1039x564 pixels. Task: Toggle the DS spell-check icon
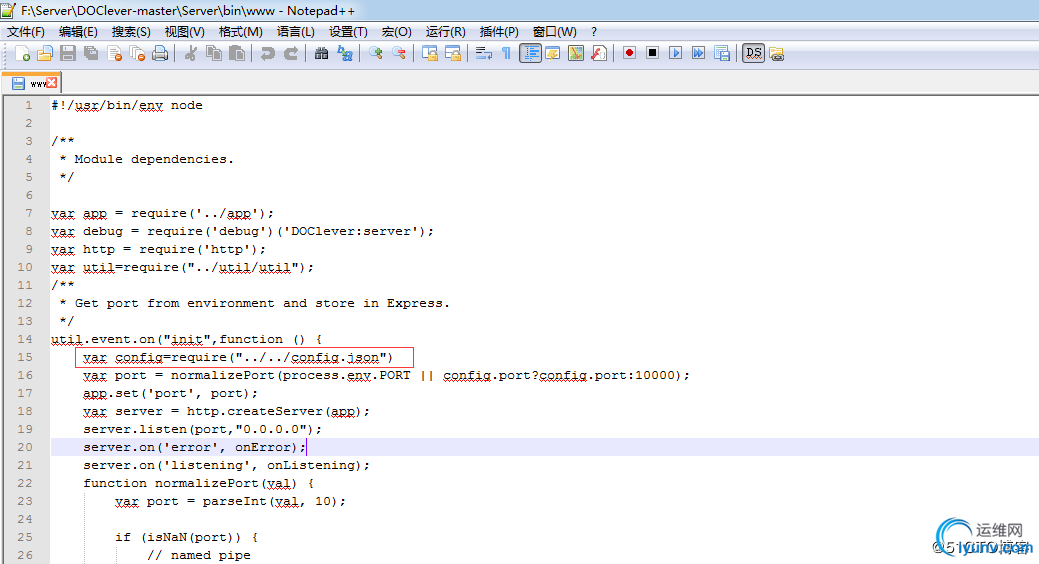(x=753, y=54)
